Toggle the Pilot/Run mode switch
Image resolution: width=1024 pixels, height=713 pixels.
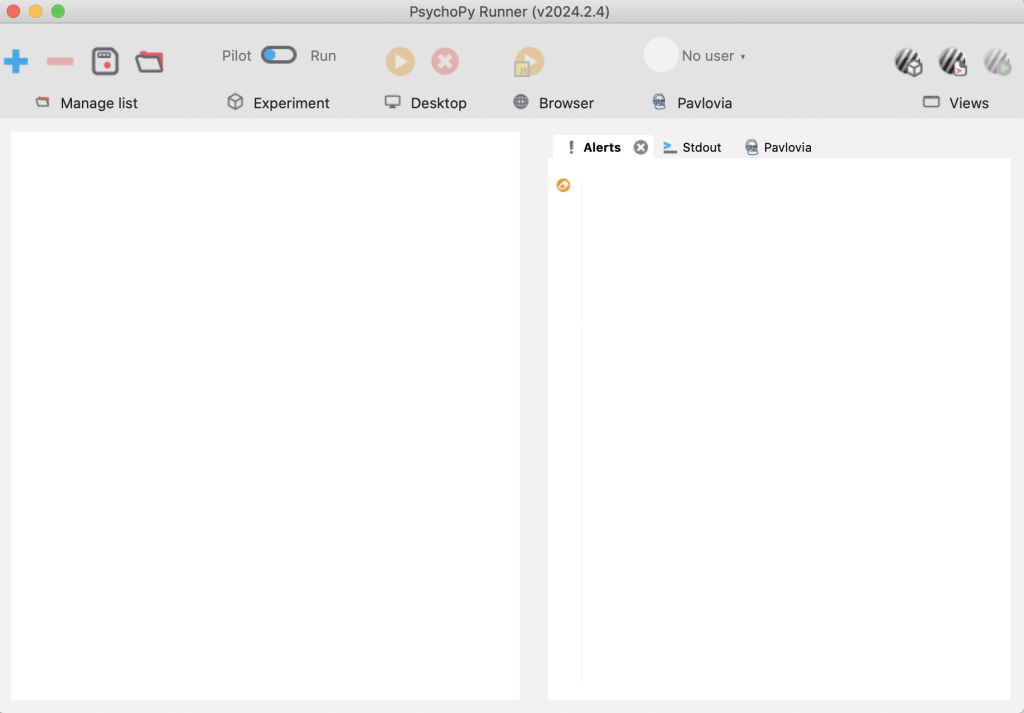point(279,55)
